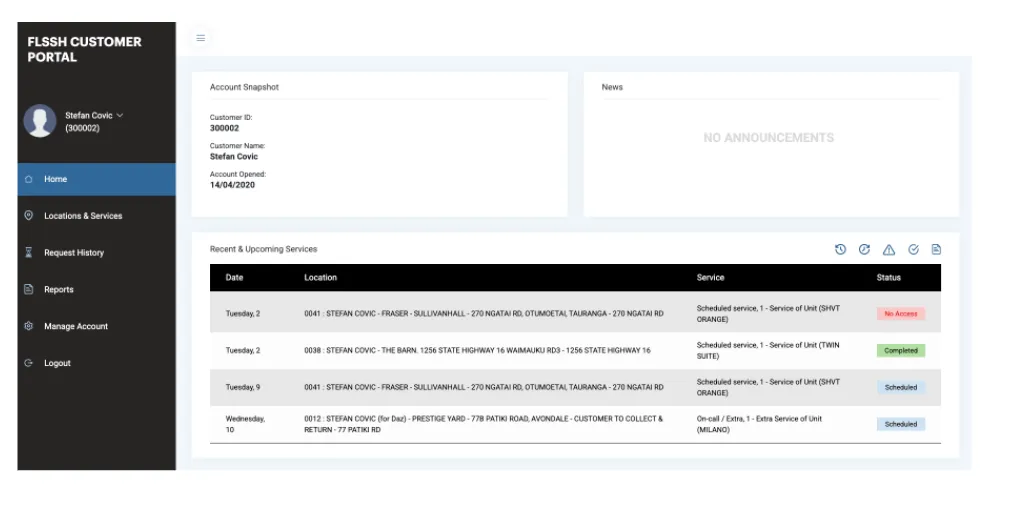Click the Location column header
Screen dimensions: 1028x510
pos(320,277)
